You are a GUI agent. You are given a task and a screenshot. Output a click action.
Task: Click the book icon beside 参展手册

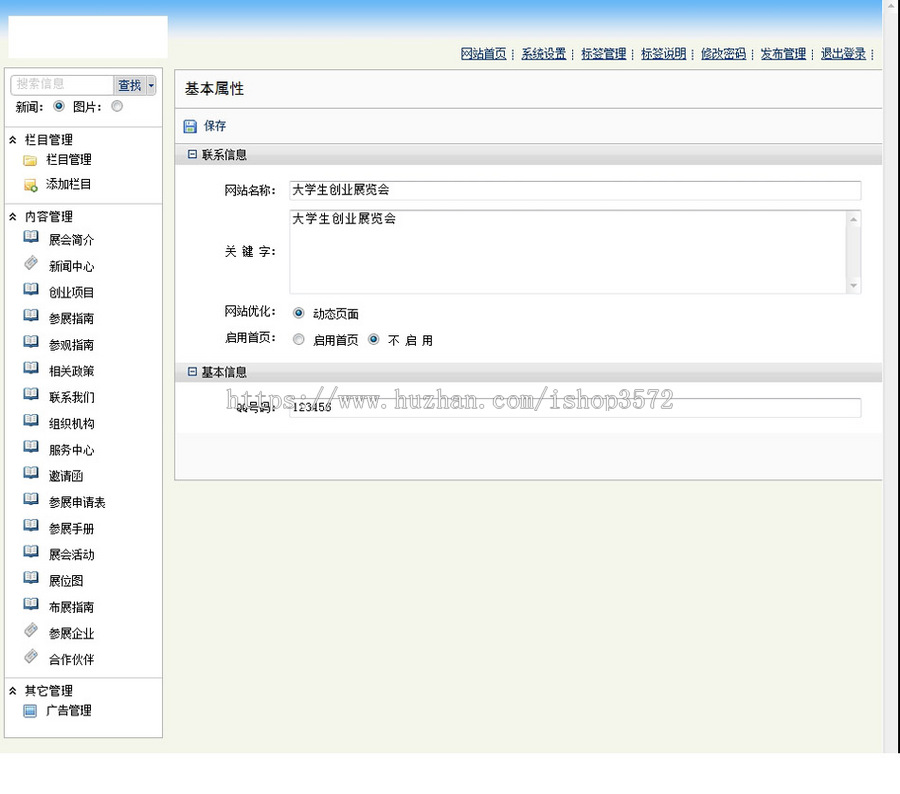31,525
